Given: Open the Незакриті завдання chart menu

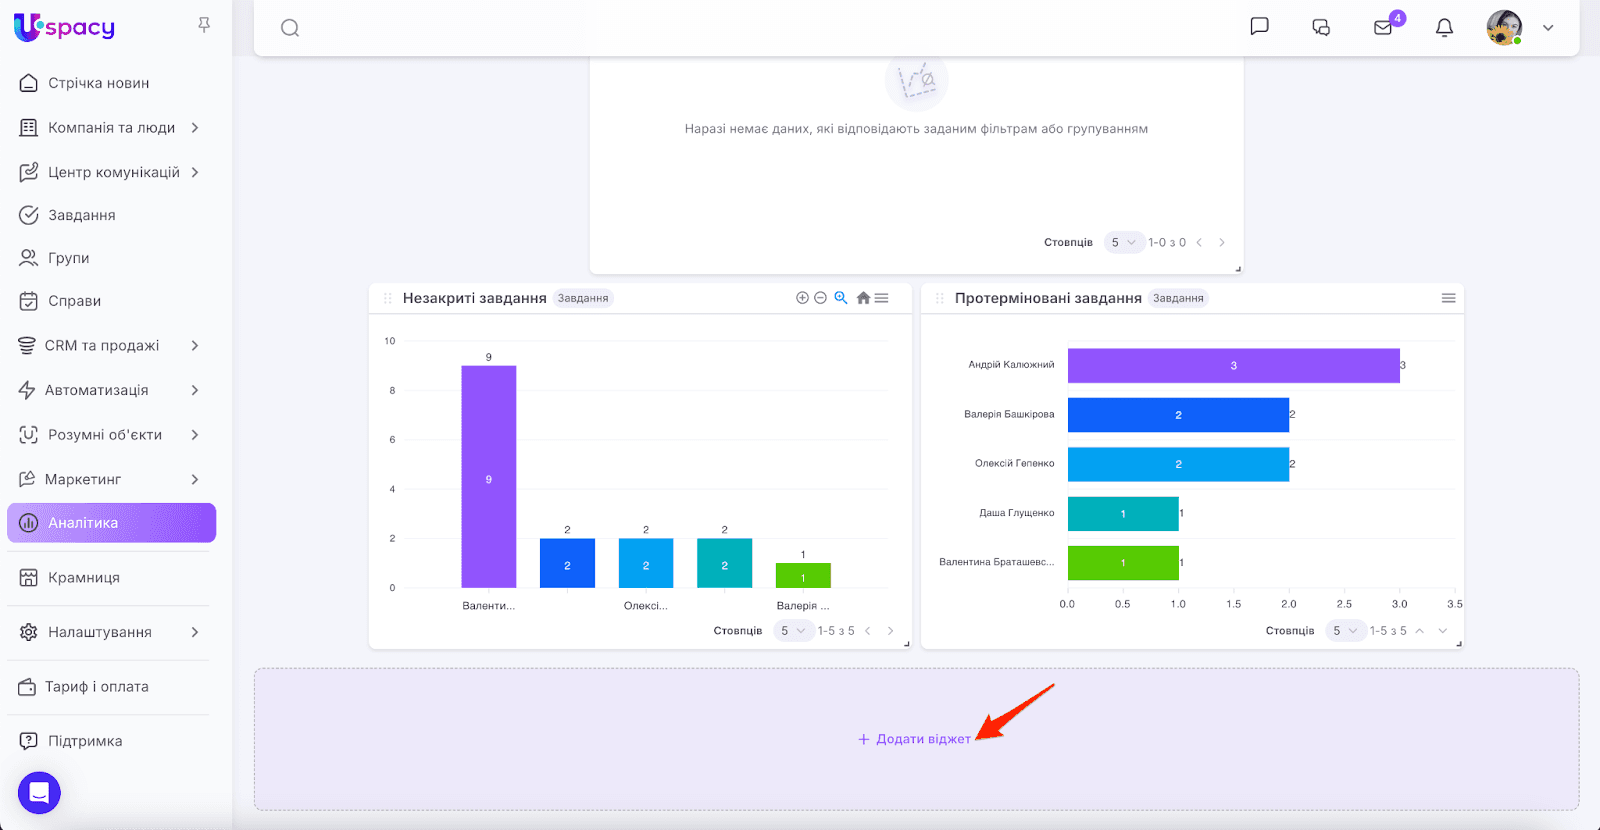Looking at the screenshot, I should [881, 298].
